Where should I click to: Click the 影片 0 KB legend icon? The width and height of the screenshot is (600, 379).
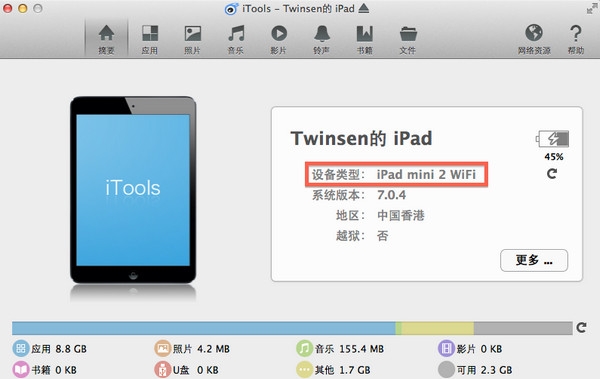[446, 348]
